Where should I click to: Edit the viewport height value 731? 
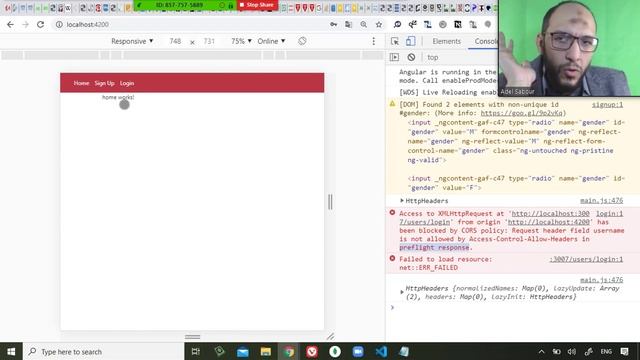209,41
